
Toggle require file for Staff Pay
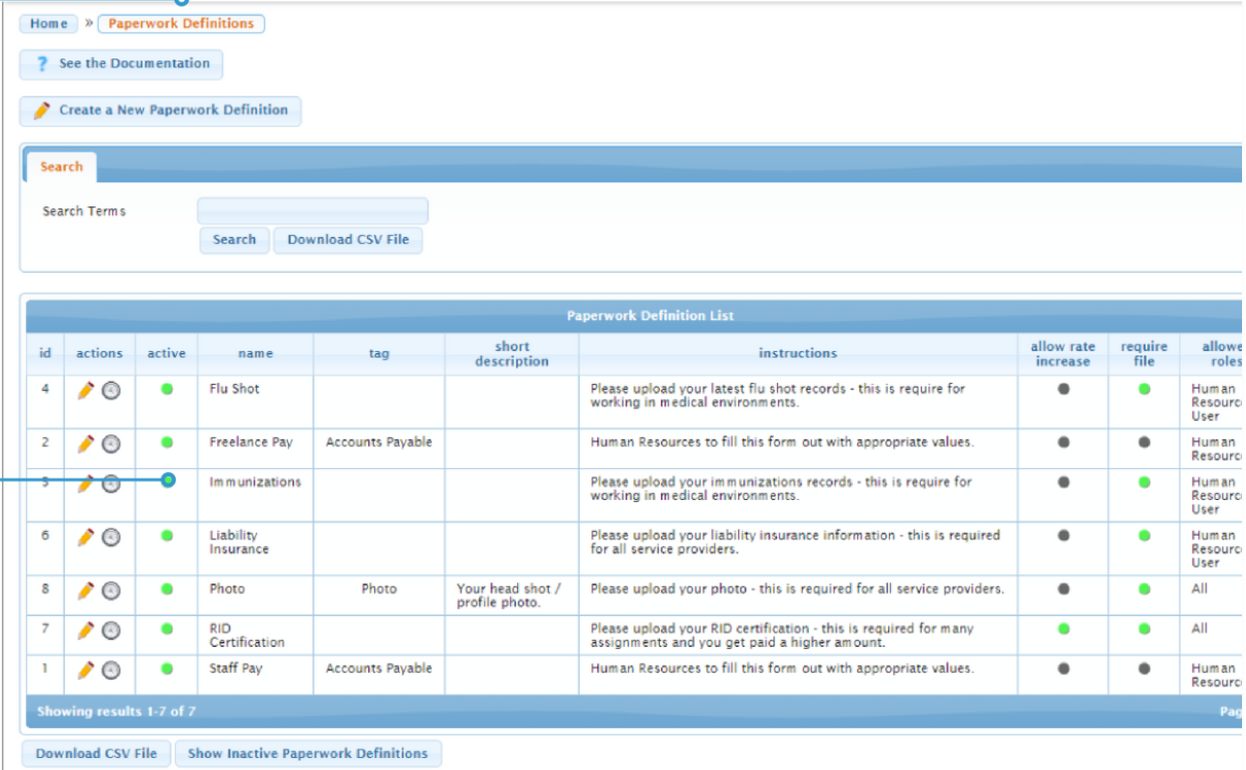point(1144,668)
